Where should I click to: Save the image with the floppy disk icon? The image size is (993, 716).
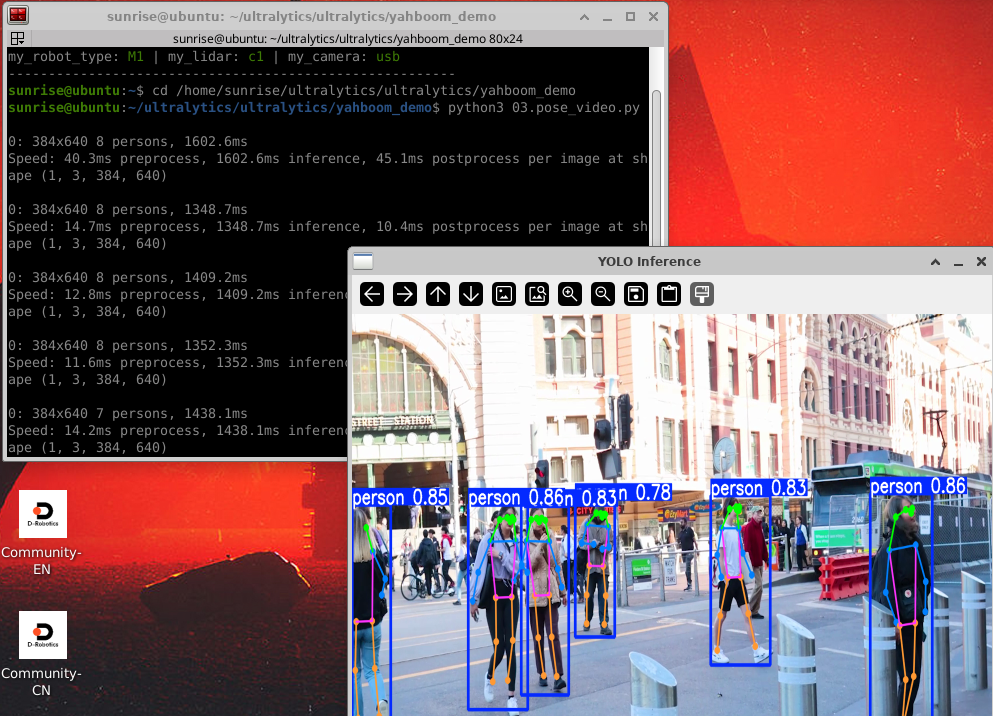click(636, 294)
